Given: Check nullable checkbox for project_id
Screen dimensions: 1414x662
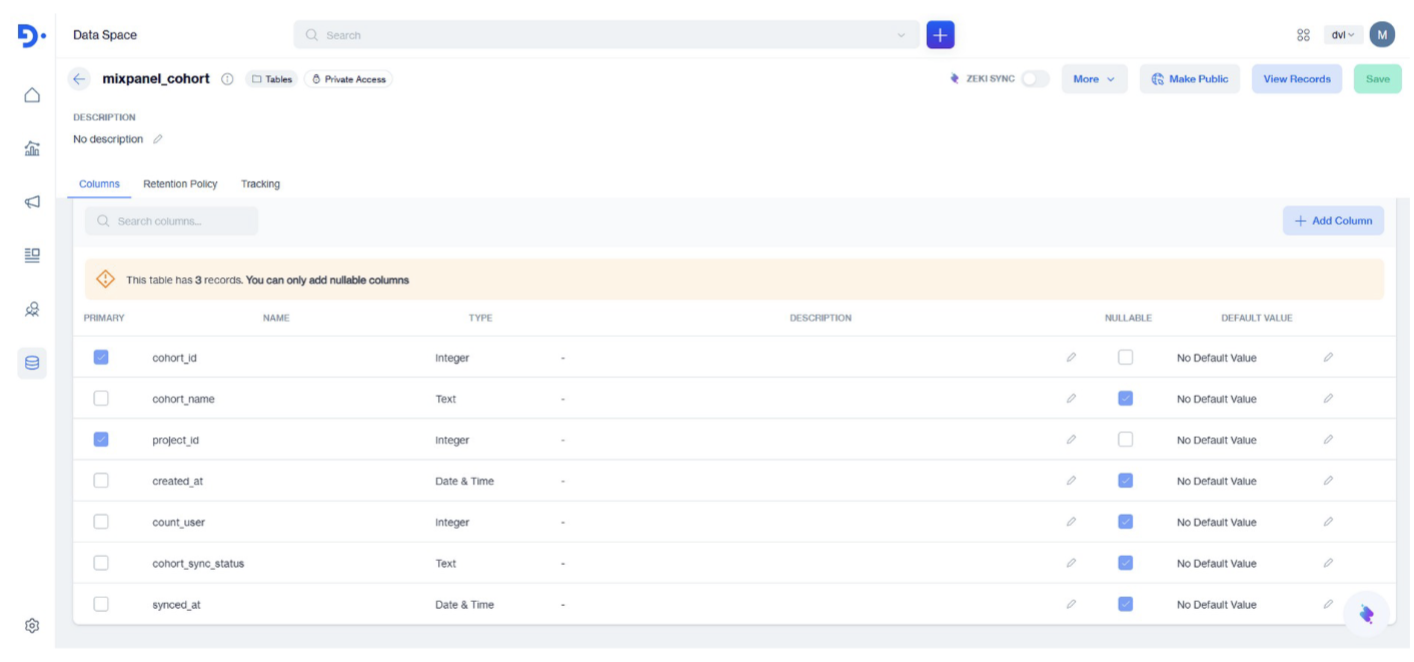Looking at the screenshot, I should click(1125, 439).
